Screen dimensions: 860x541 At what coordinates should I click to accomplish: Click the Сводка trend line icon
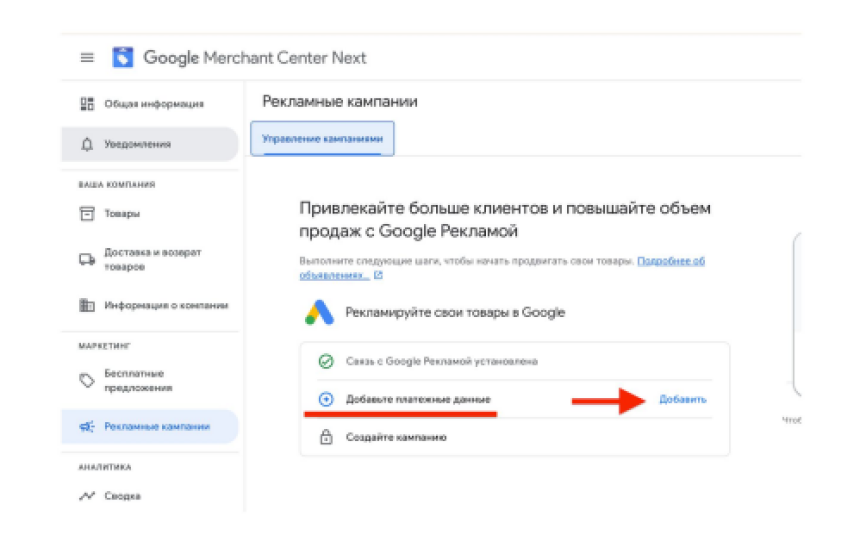87,496
